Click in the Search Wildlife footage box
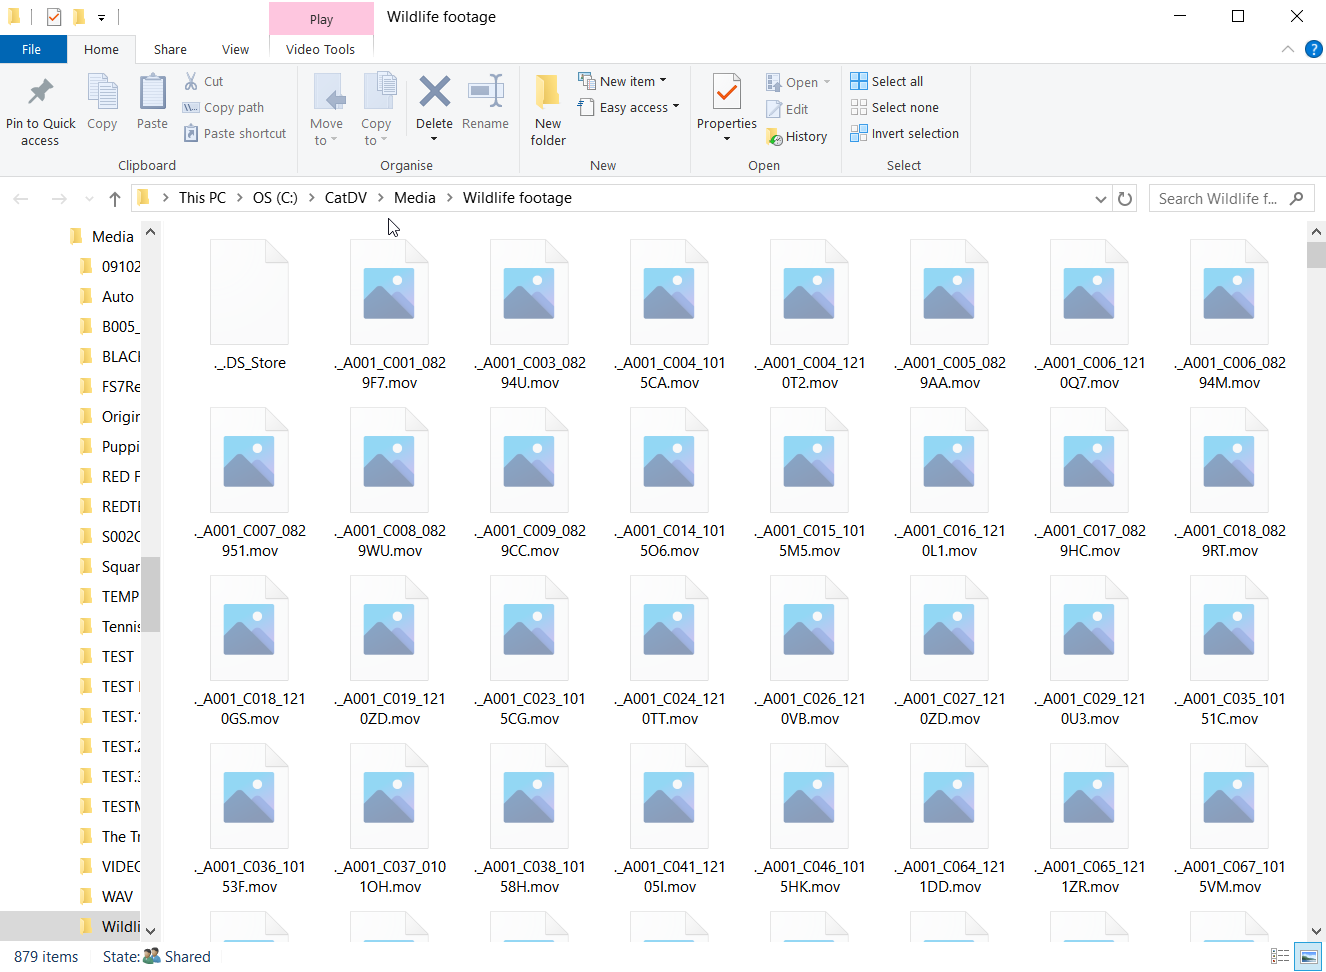Viewport: 1326px width, 972px height. click(1231, 198)
